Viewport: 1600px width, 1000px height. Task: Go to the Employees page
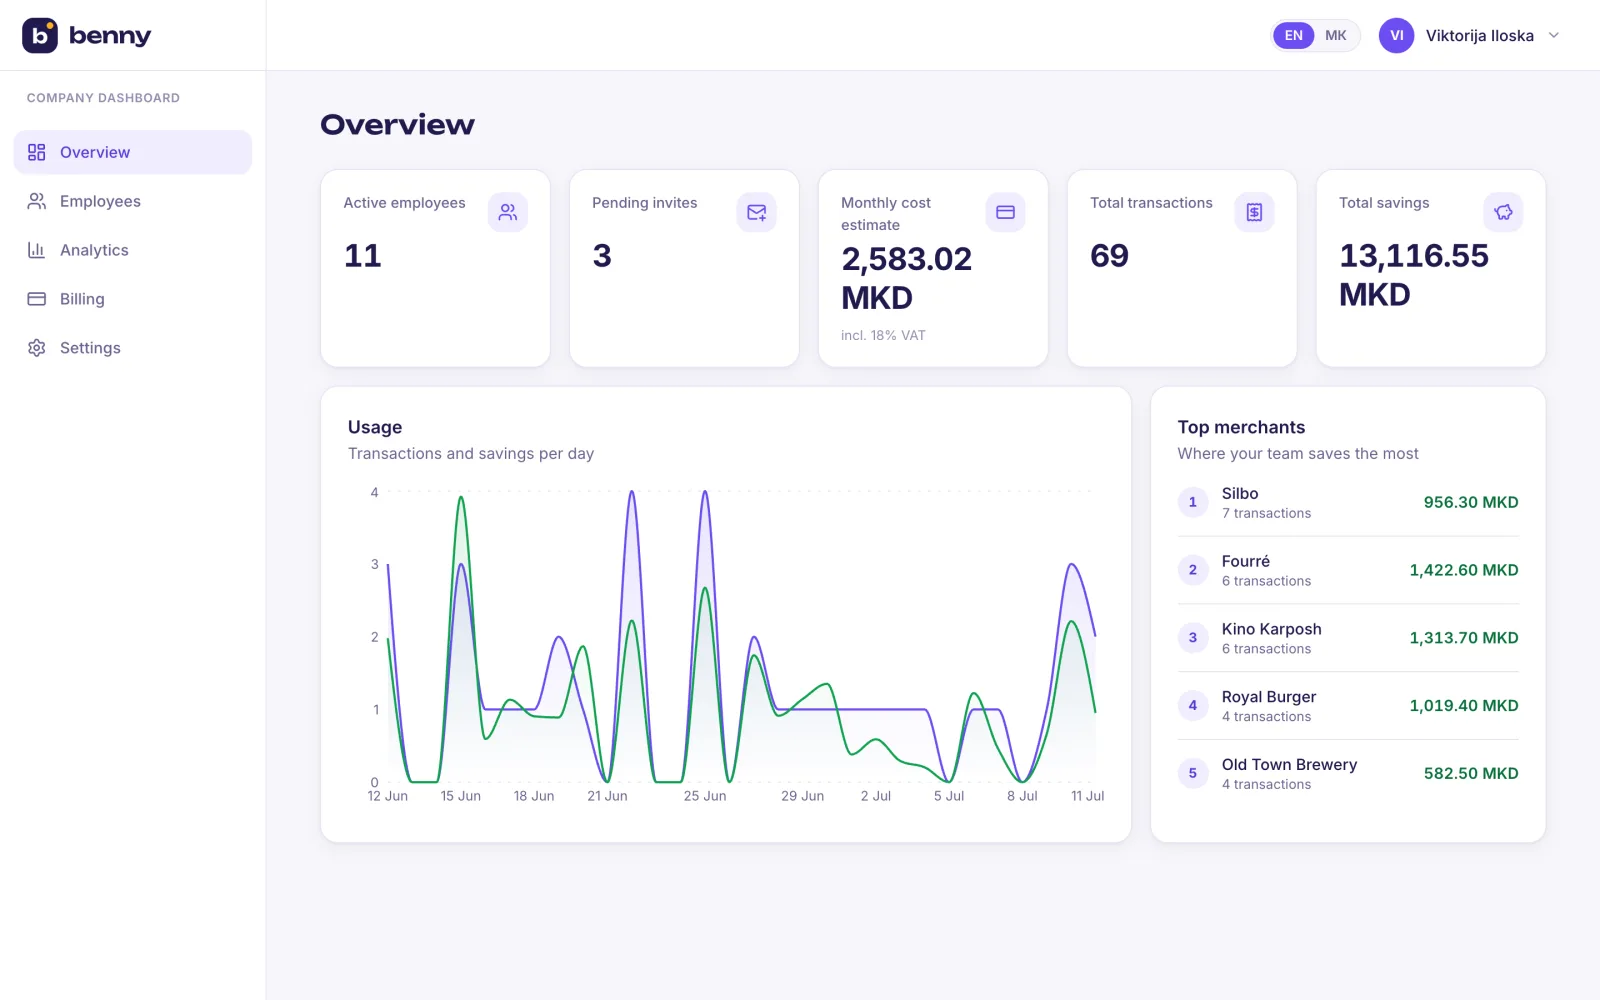click(x=133, y=201)
